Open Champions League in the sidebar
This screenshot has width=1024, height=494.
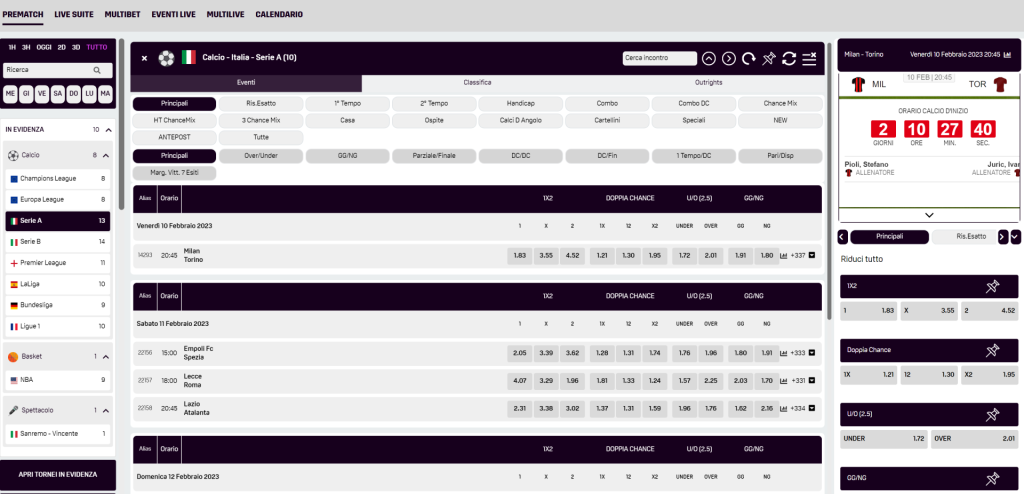57,178
